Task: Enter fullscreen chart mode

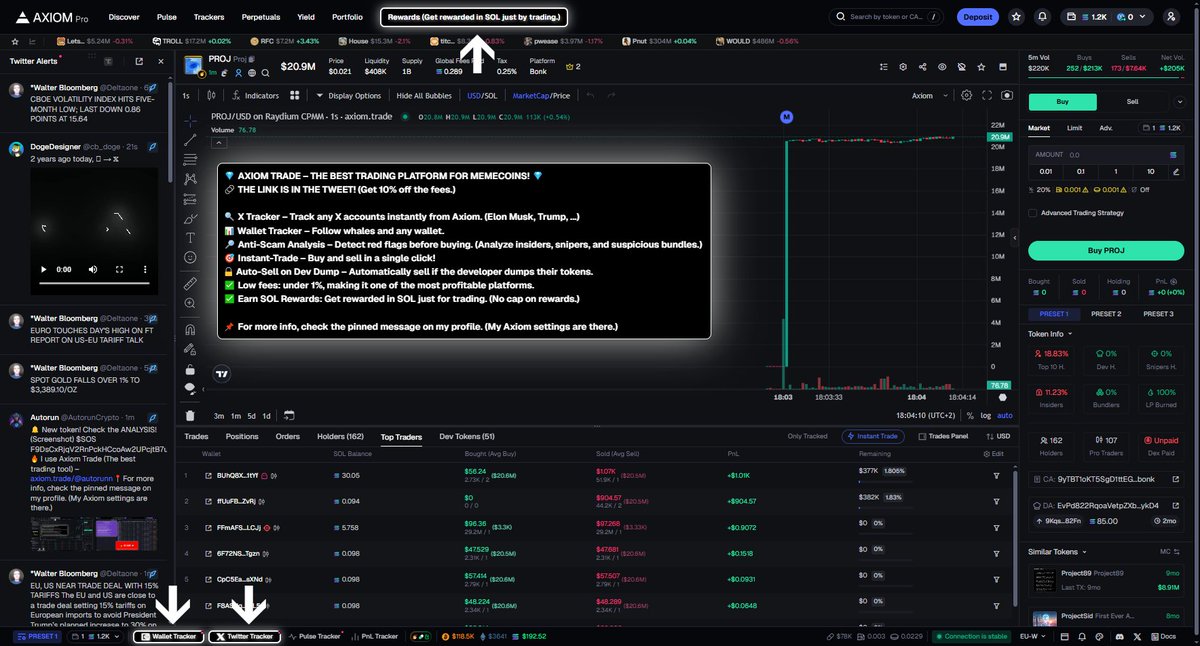Action: pyautogui.click(x=988, y=95)
